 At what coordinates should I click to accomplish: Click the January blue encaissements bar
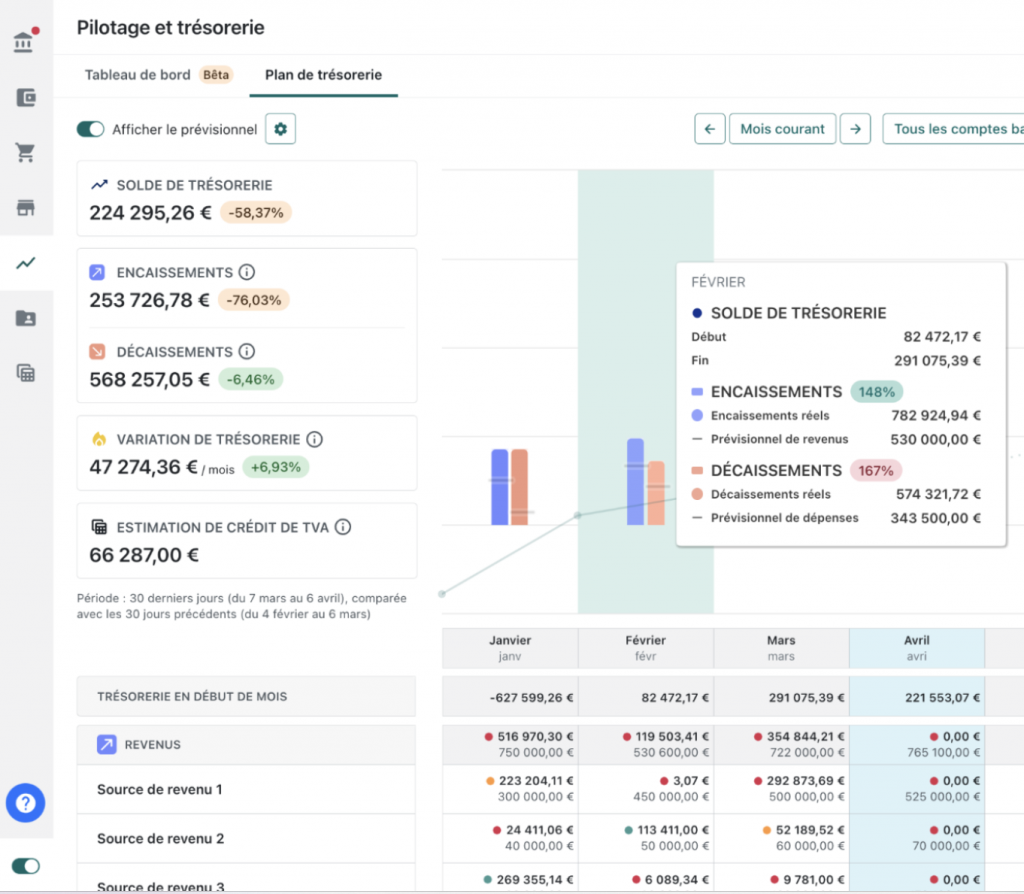(x=499, y=487)
